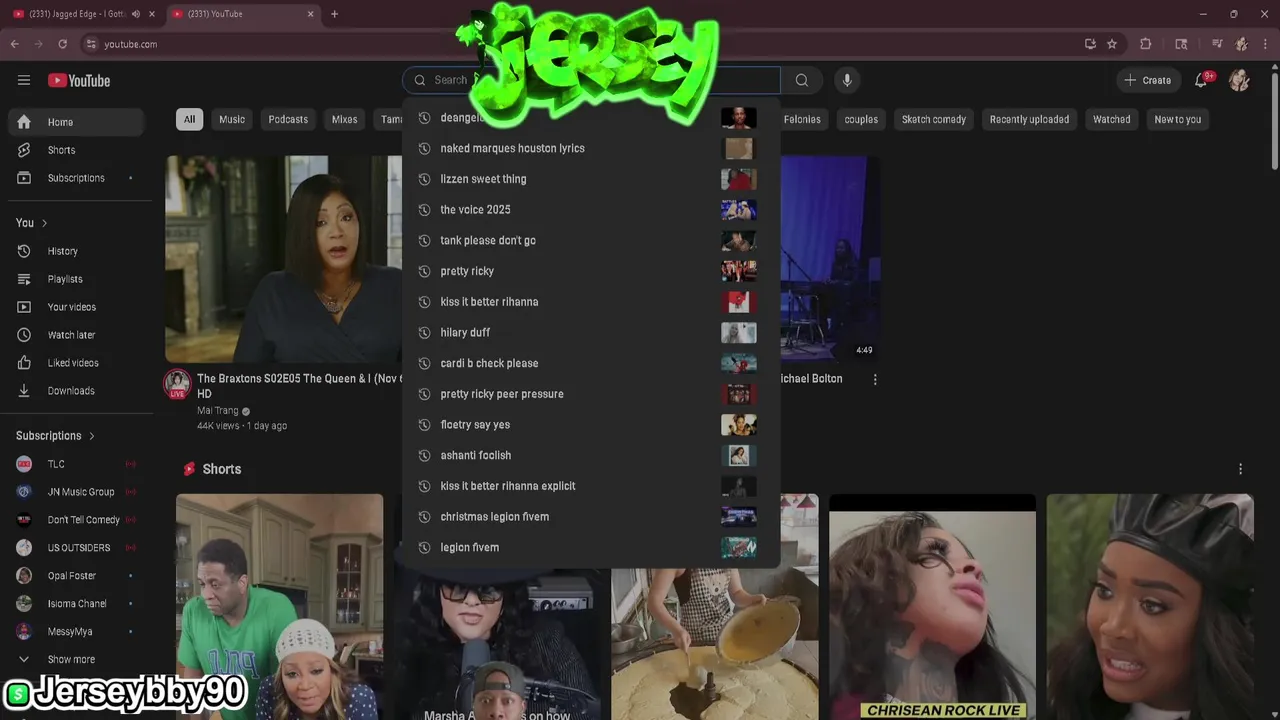Open Opal Foster channel
The image size is (1280, 720).
(77, 576)
